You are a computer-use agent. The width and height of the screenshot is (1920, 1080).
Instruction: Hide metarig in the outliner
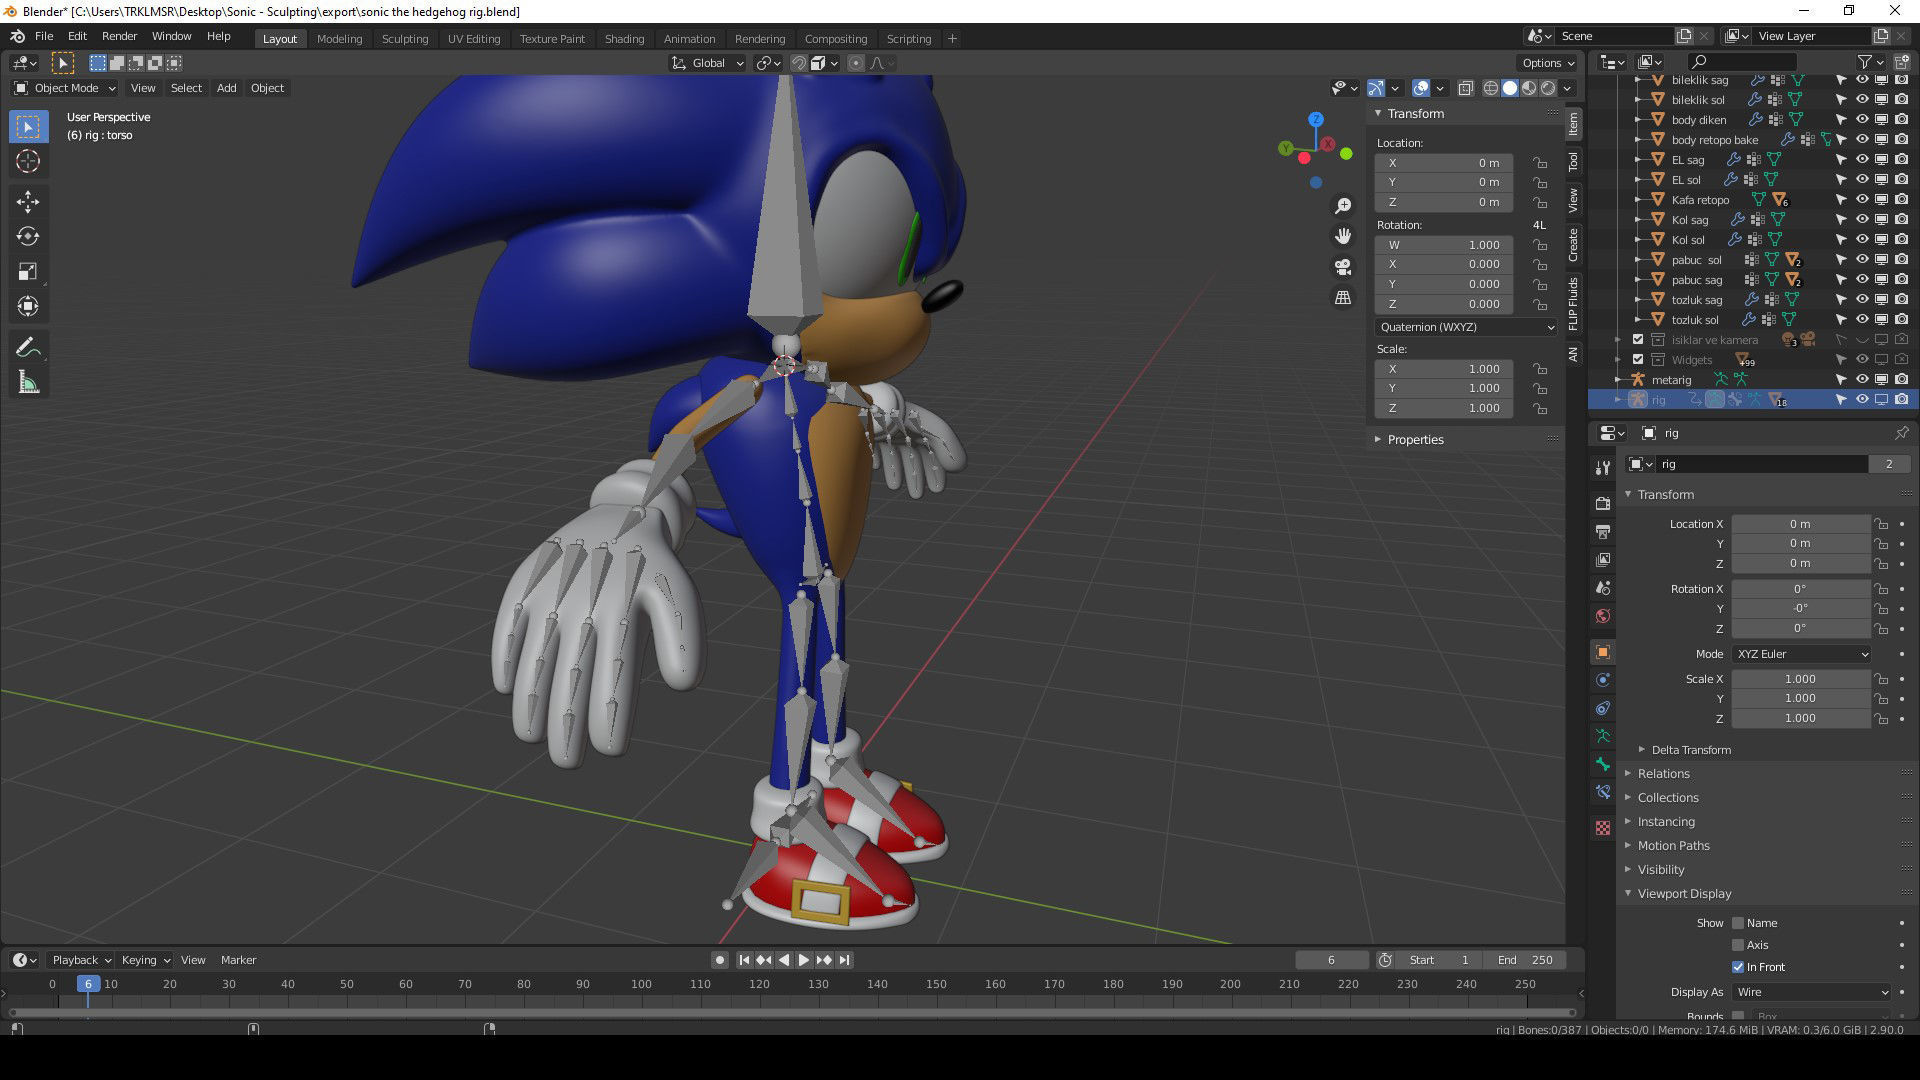(x=1862, y=379)
